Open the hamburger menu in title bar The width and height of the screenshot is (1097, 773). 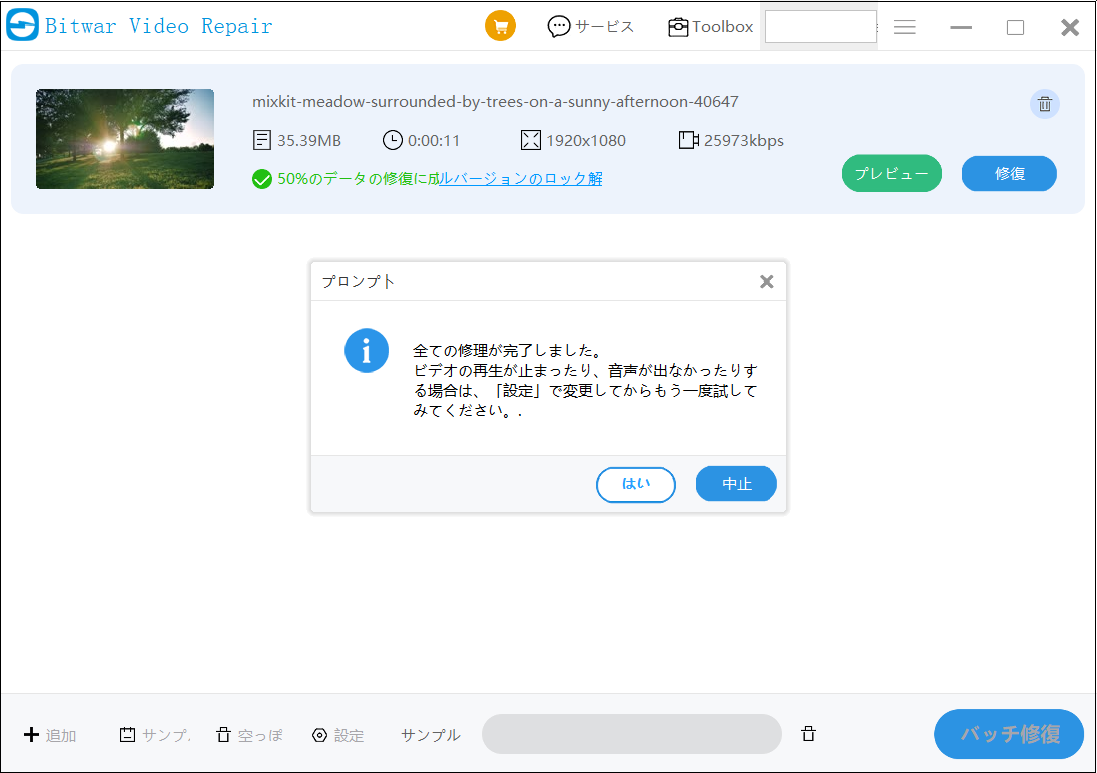905,28
